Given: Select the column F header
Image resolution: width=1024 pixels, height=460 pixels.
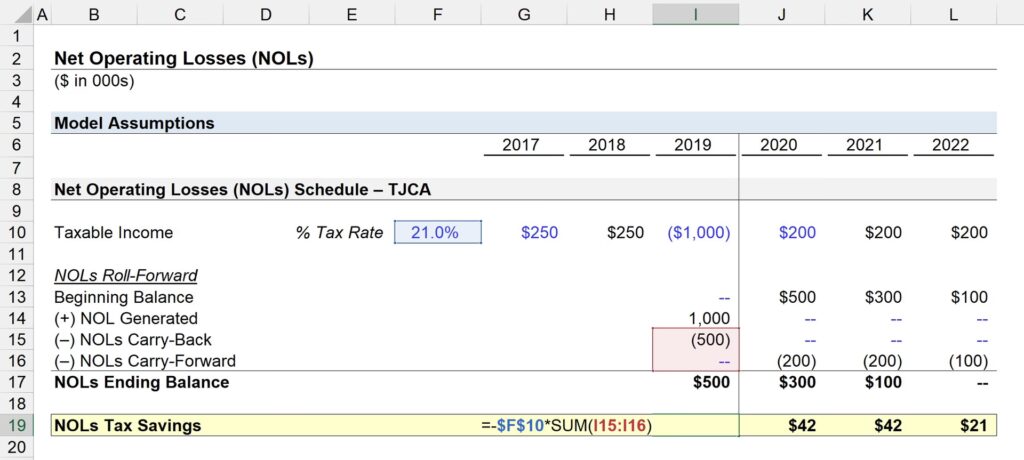Looking at the screenshot, I should (437, 13).
